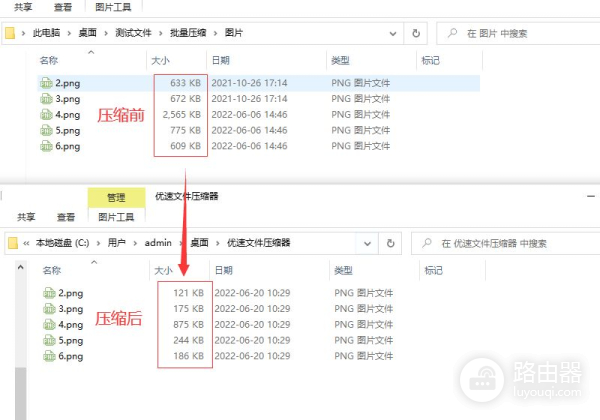Refresh the 图片 folder view

[416, 33]
